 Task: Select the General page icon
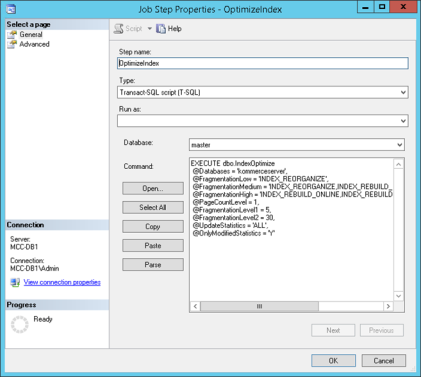coord(12,34)
